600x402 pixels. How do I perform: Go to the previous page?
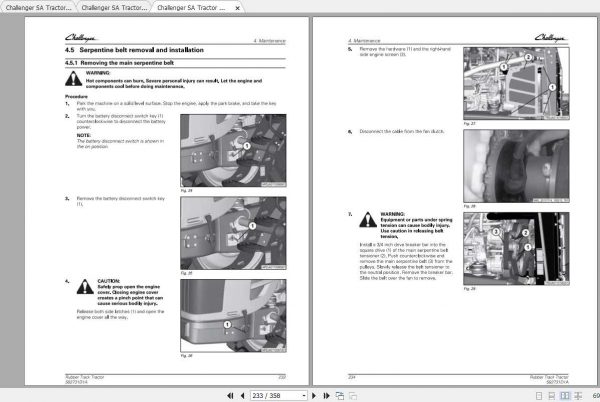[242, 395]
